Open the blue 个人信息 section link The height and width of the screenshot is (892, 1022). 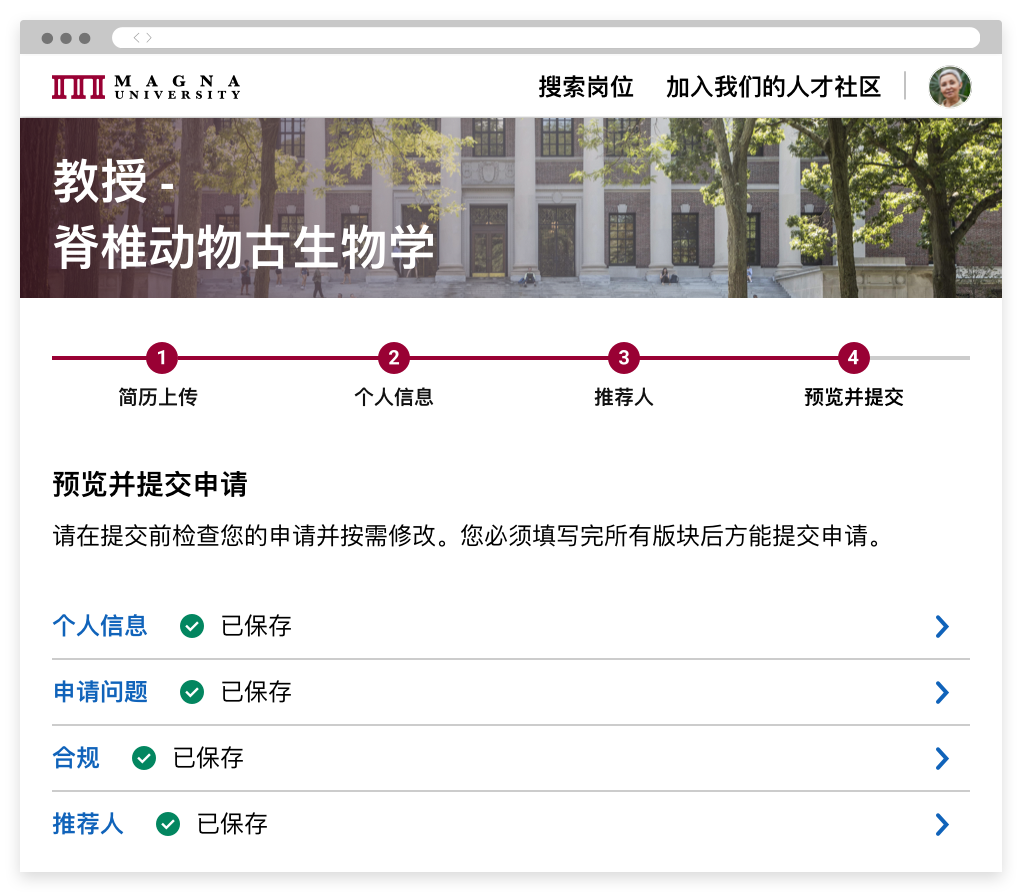[x=100, y=626]
